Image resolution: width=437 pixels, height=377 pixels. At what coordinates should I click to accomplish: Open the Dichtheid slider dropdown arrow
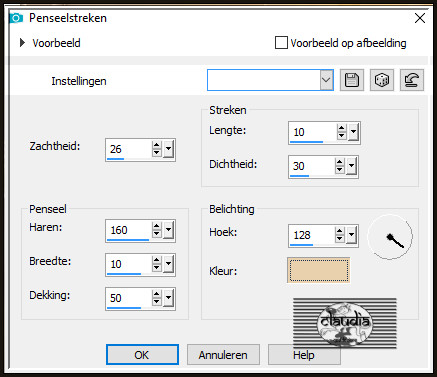coord(351,166)
